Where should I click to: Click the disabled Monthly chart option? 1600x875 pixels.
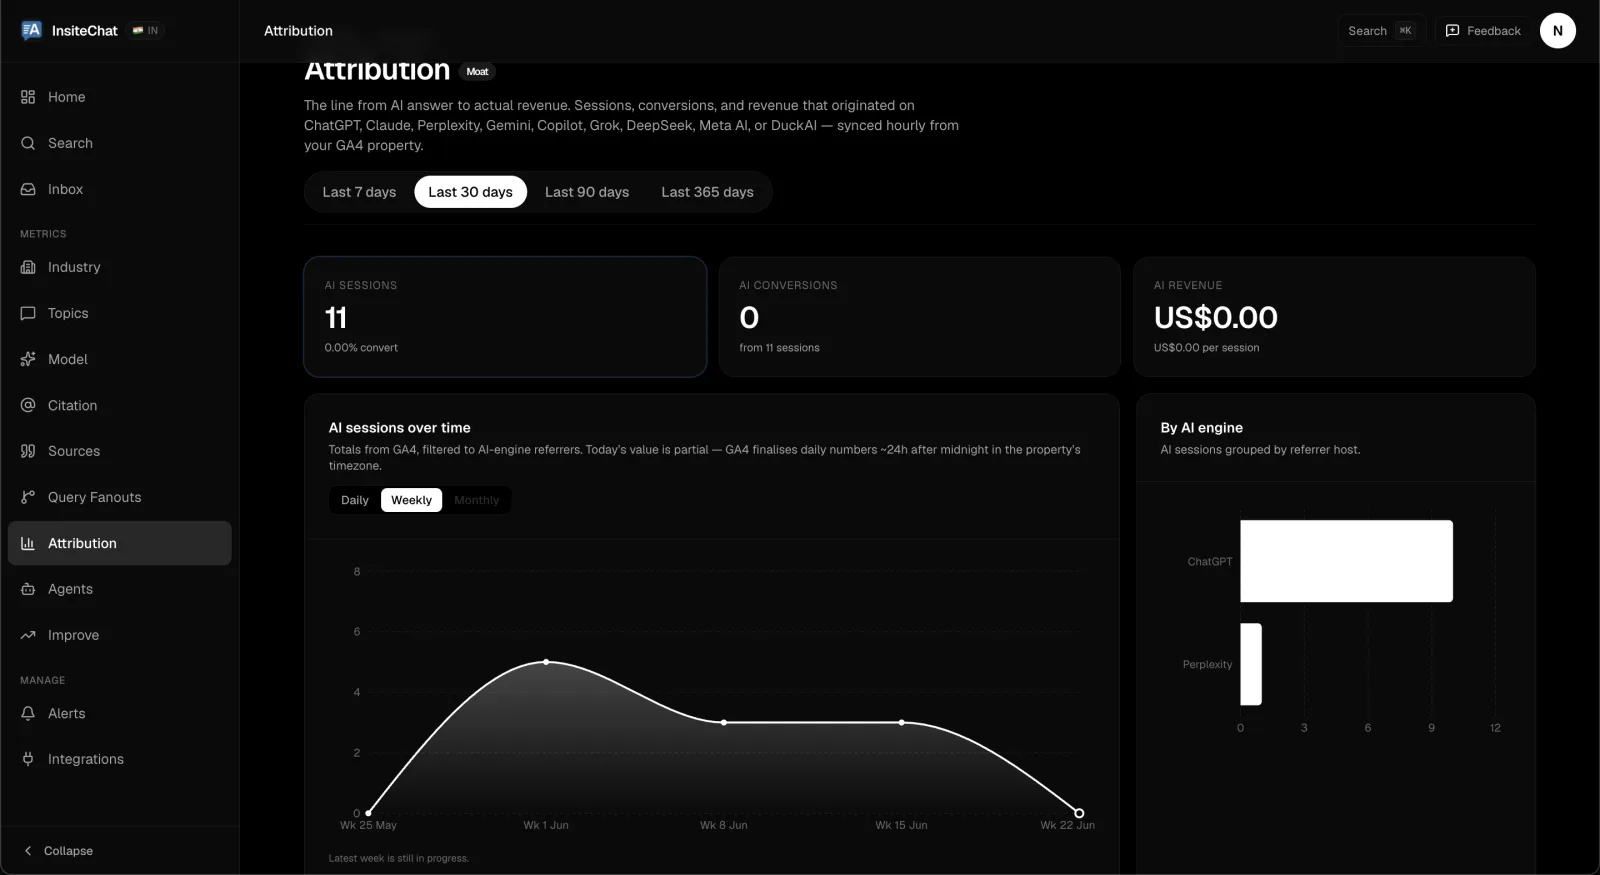tap(476, 500)
